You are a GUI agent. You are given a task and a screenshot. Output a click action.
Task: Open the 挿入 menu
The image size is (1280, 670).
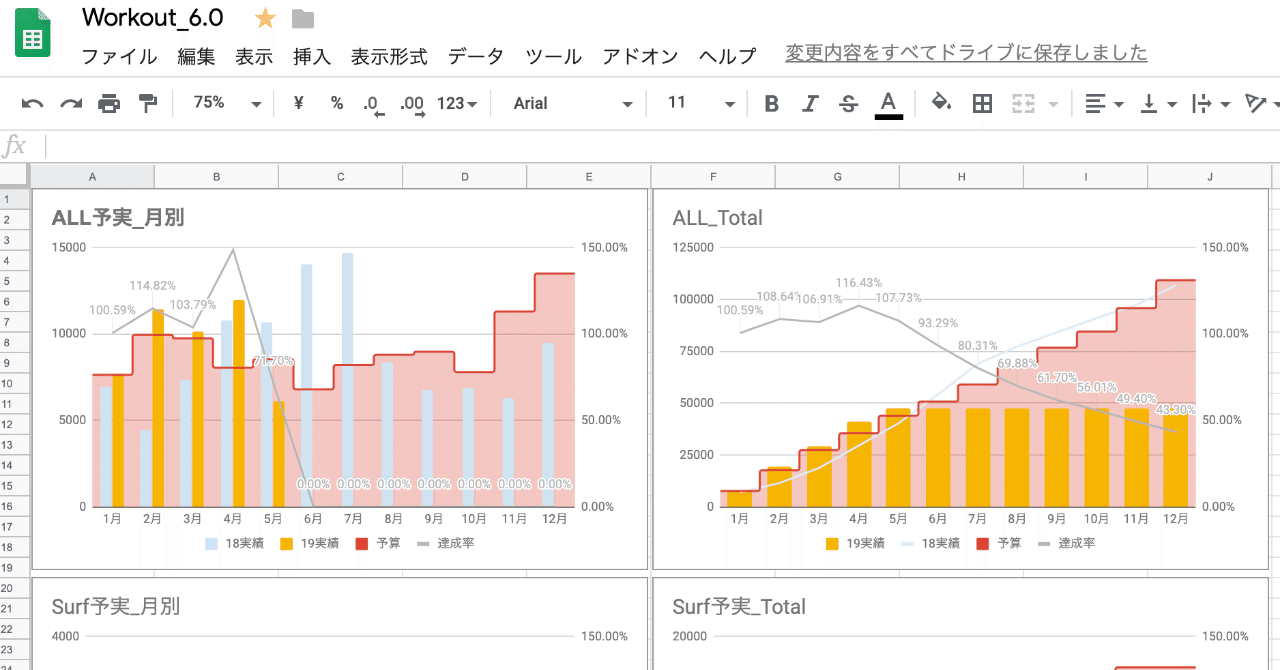click(312, 56)
